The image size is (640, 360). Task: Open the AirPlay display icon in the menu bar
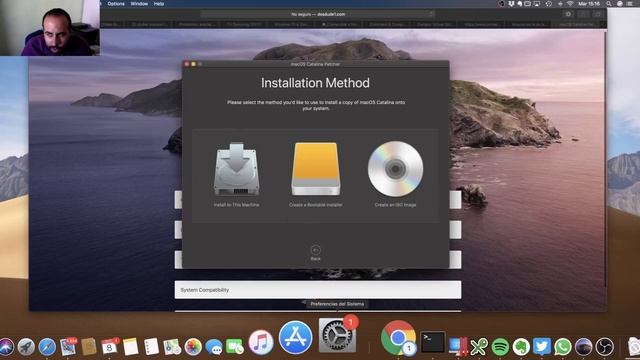click(537, 4)
